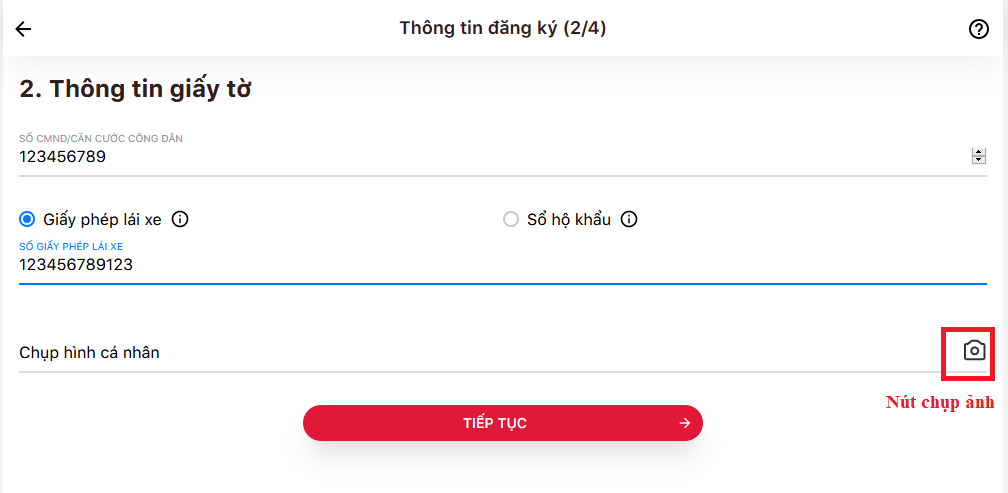Tap the camera icon to take photo
Screen dimensions: 1008x493
[974, 351]
